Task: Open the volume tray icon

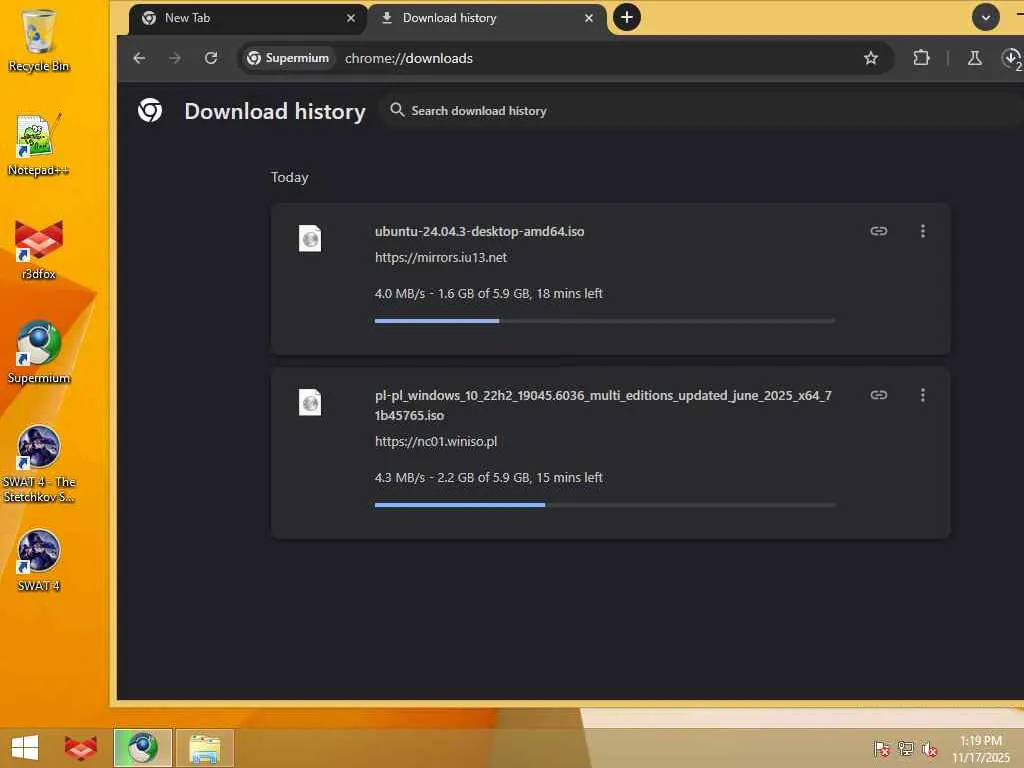Action: (x=929, y=748)
